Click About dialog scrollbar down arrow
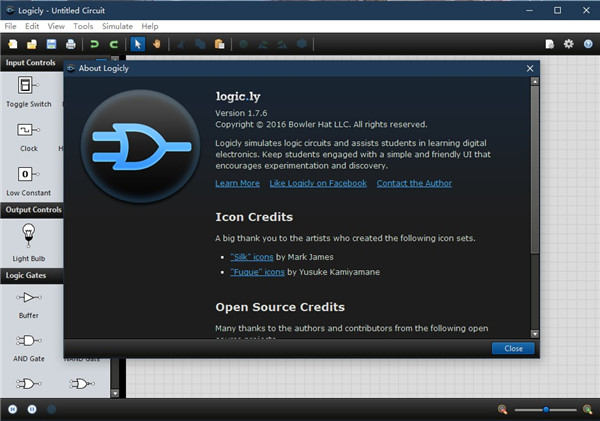The height and width of the screenshot is (421, 600). (x=535, y=334)
